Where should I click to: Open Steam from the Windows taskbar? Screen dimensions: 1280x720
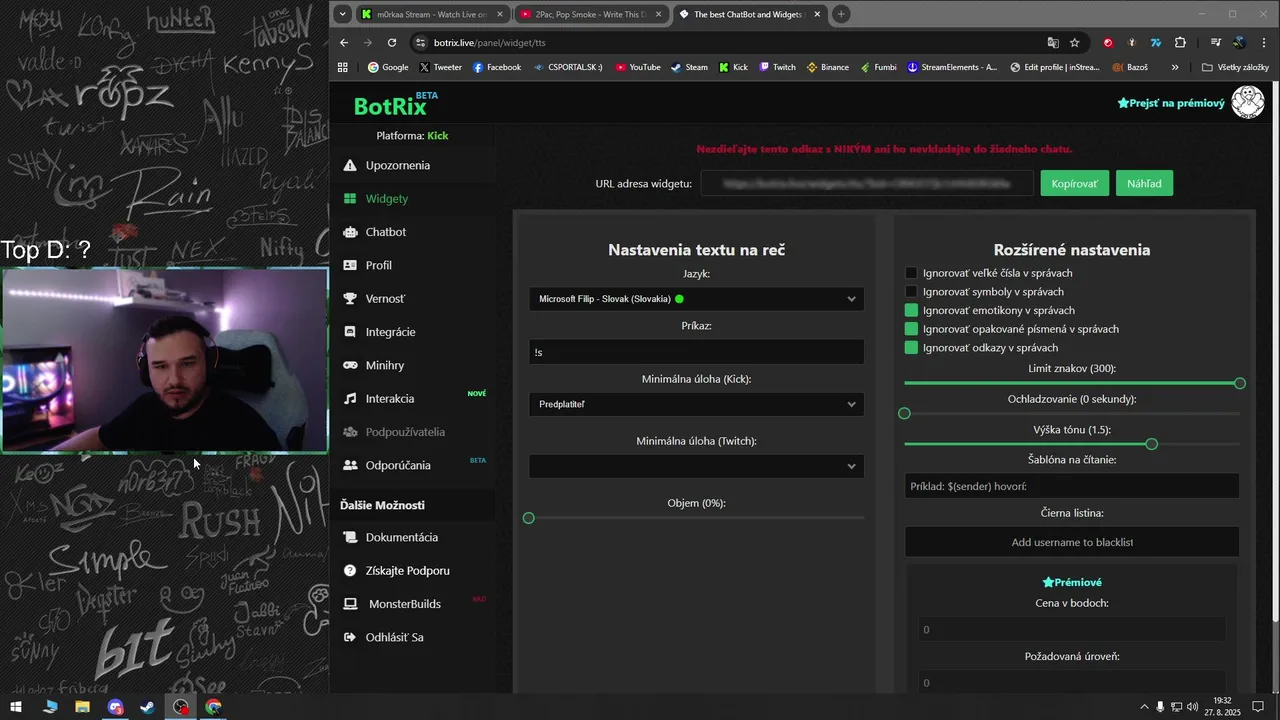click(147, 706)
